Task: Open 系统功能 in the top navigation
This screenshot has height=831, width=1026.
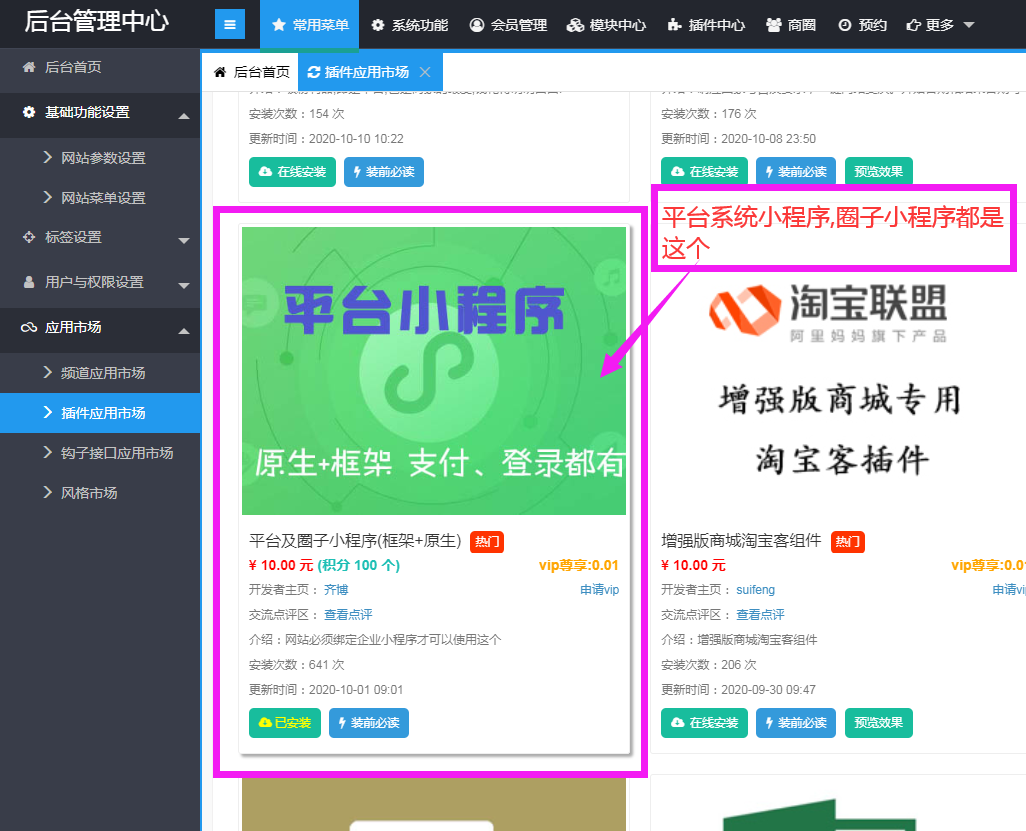Action: click(x=409, y=25)
